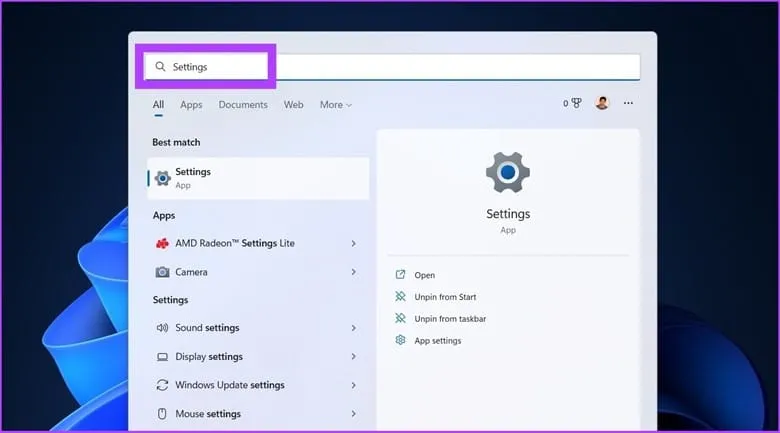
Task: Expand AMD Radeon Settings Lite chevron
Action: click(x=353, y=243)
